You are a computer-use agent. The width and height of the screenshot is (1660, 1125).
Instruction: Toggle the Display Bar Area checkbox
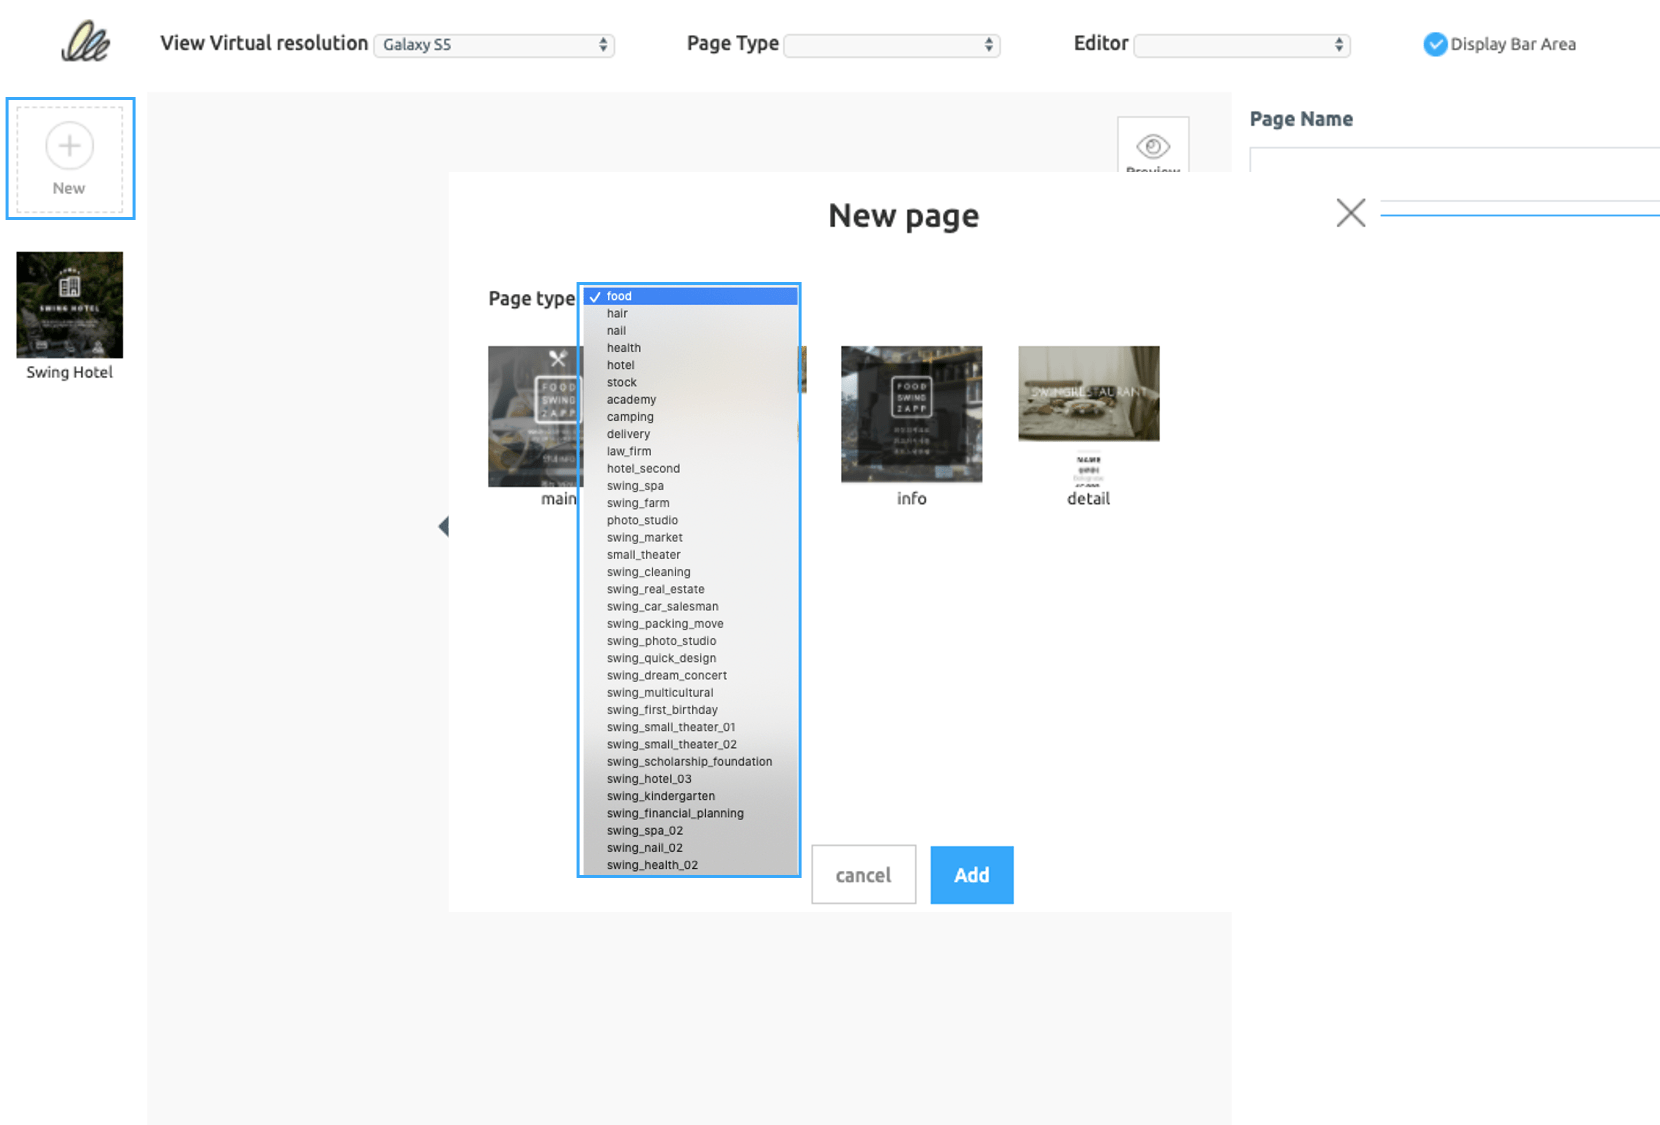1435,44
